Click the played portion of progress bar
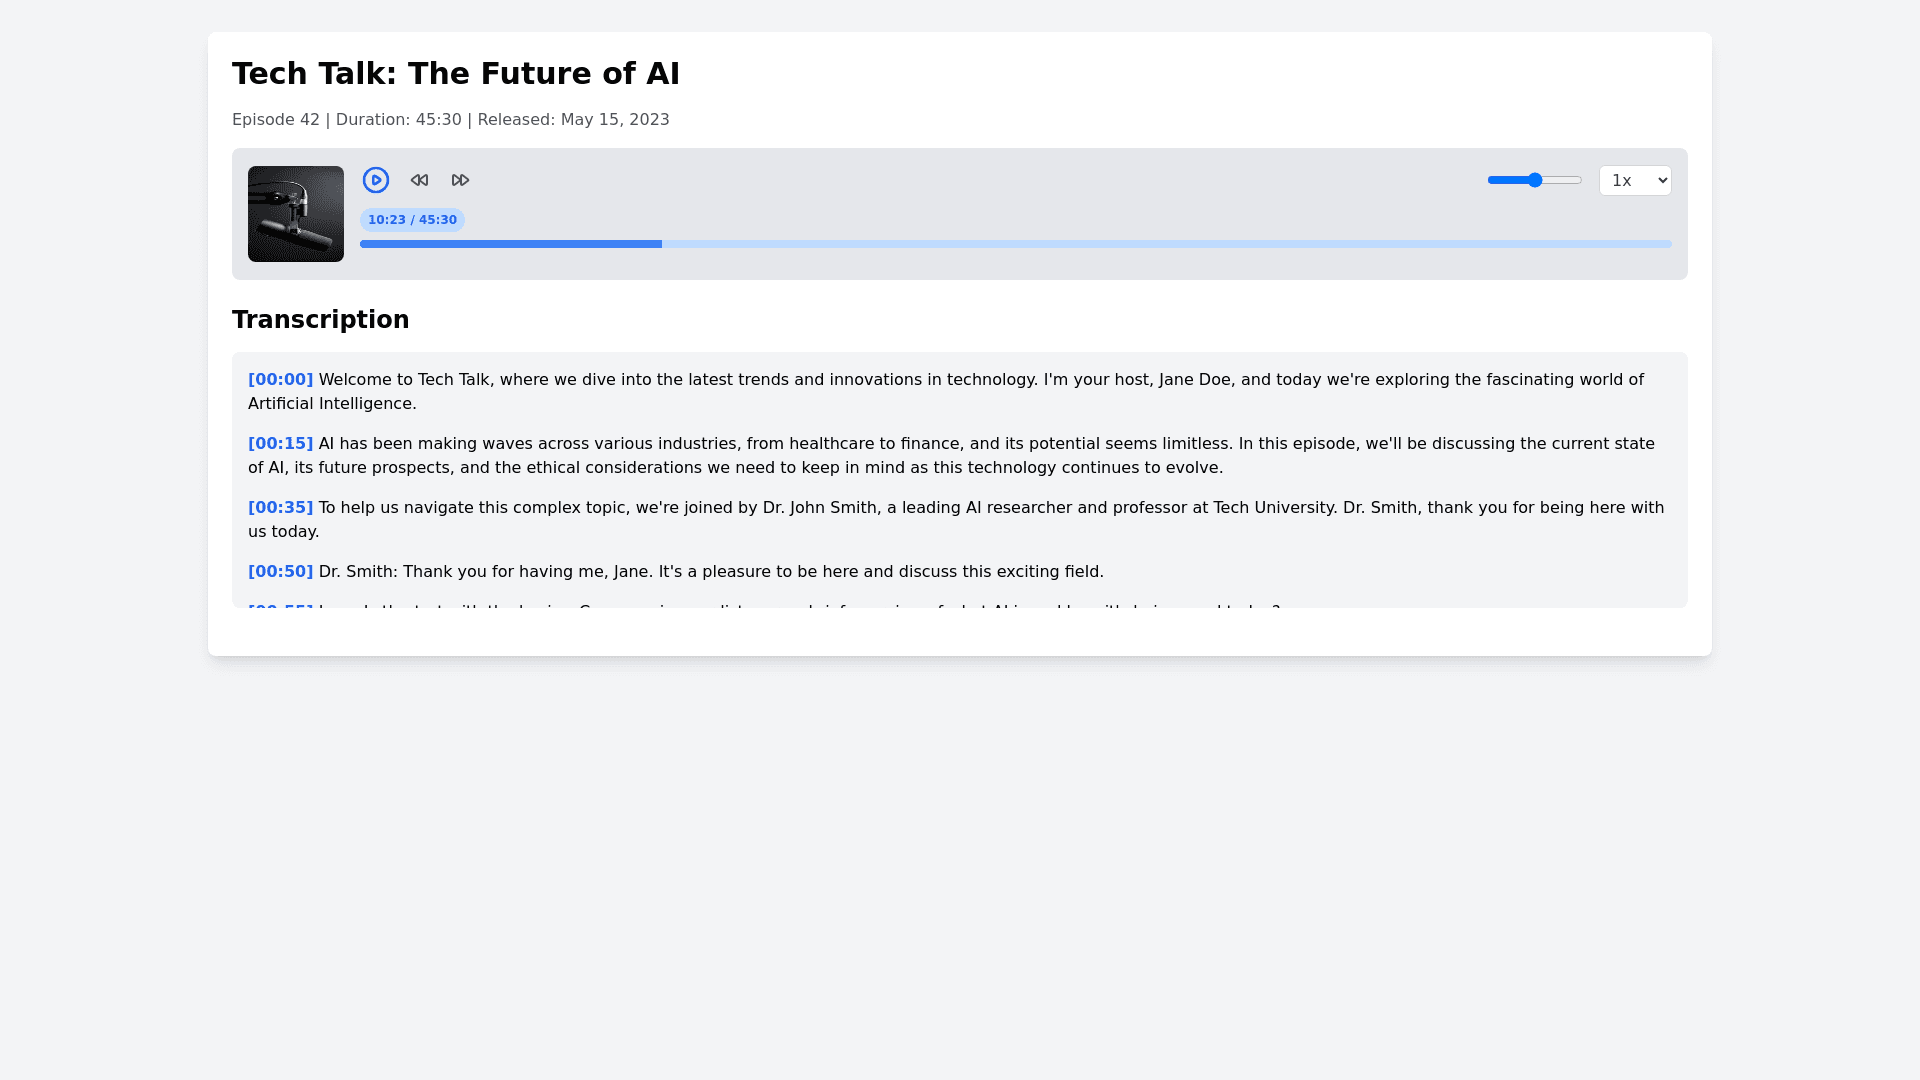The width and height of the screenshot is (1920, 1080). pyautogui.click(x=510, y=244)
